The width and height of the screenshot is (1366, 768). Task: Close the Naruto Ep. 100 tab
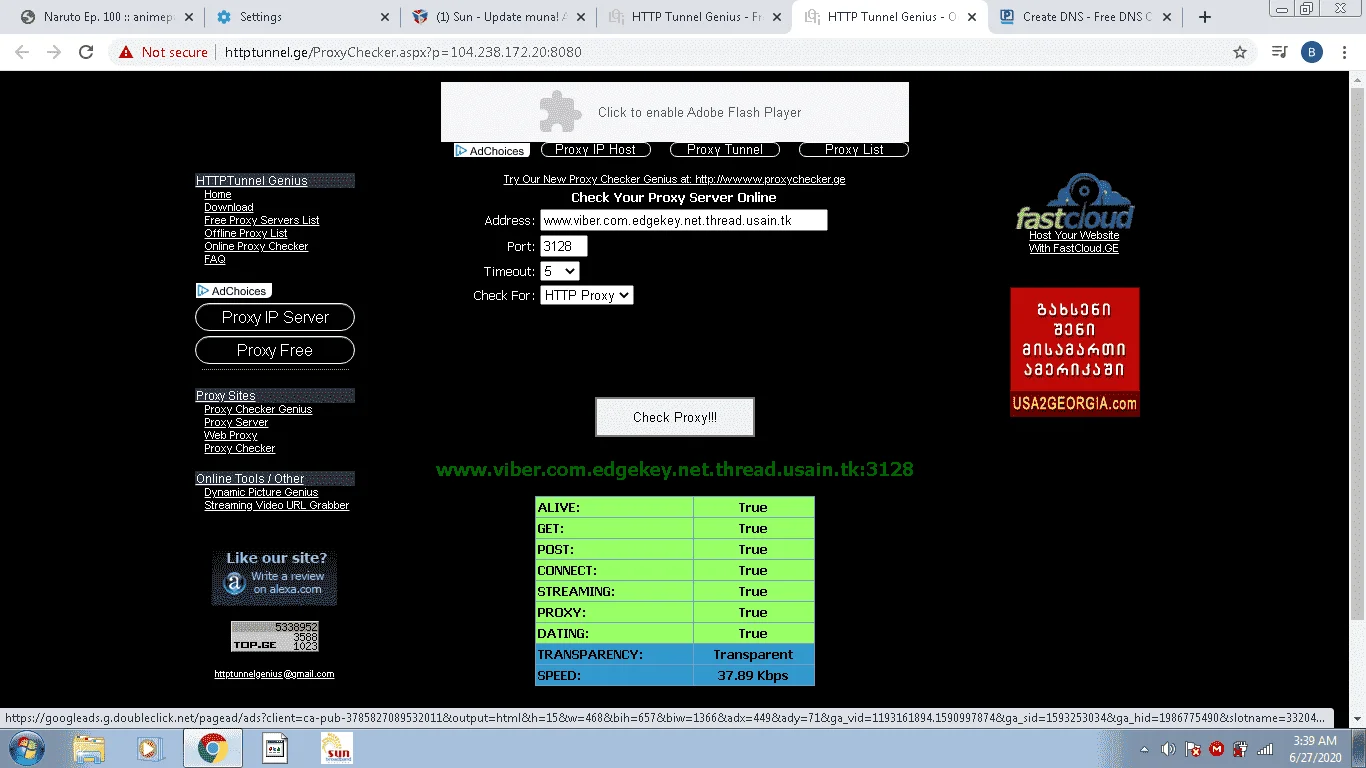click(190, 17)
